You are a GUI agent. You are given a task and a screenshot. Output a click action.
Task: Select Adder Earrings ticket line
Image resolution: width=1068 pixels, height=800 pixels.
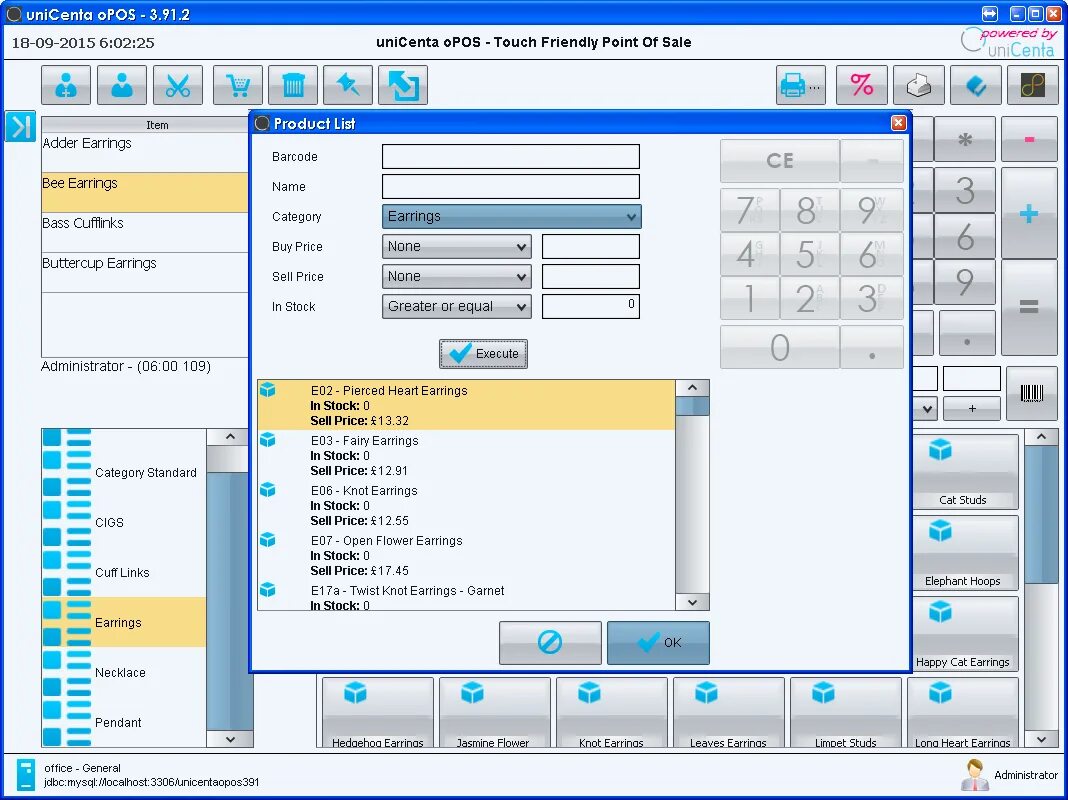pos(144,152)
